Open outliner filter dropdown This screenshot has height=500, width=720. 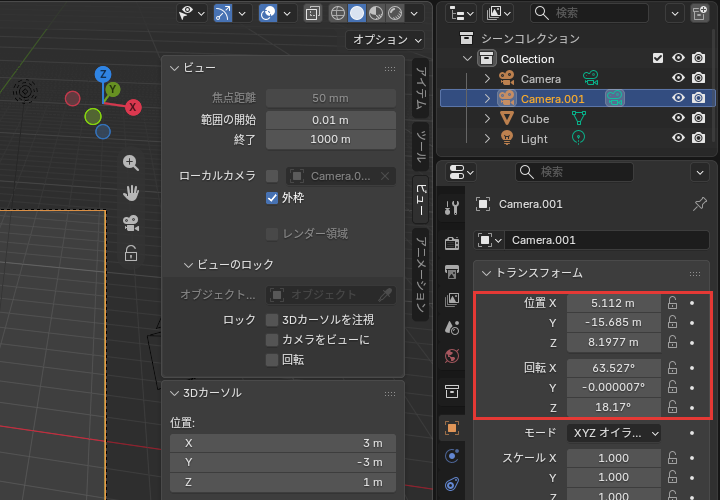pos(675,13)
